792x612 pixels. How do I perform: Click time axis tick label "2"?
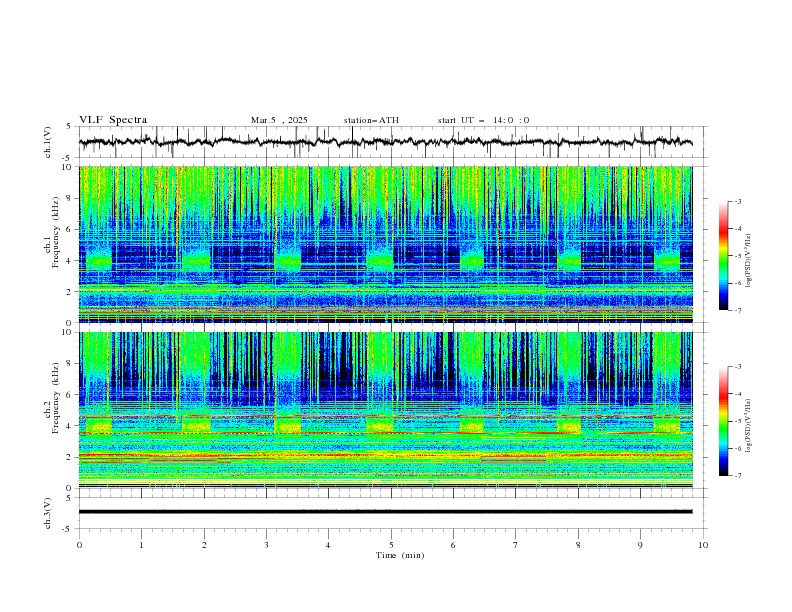point(204,545)
